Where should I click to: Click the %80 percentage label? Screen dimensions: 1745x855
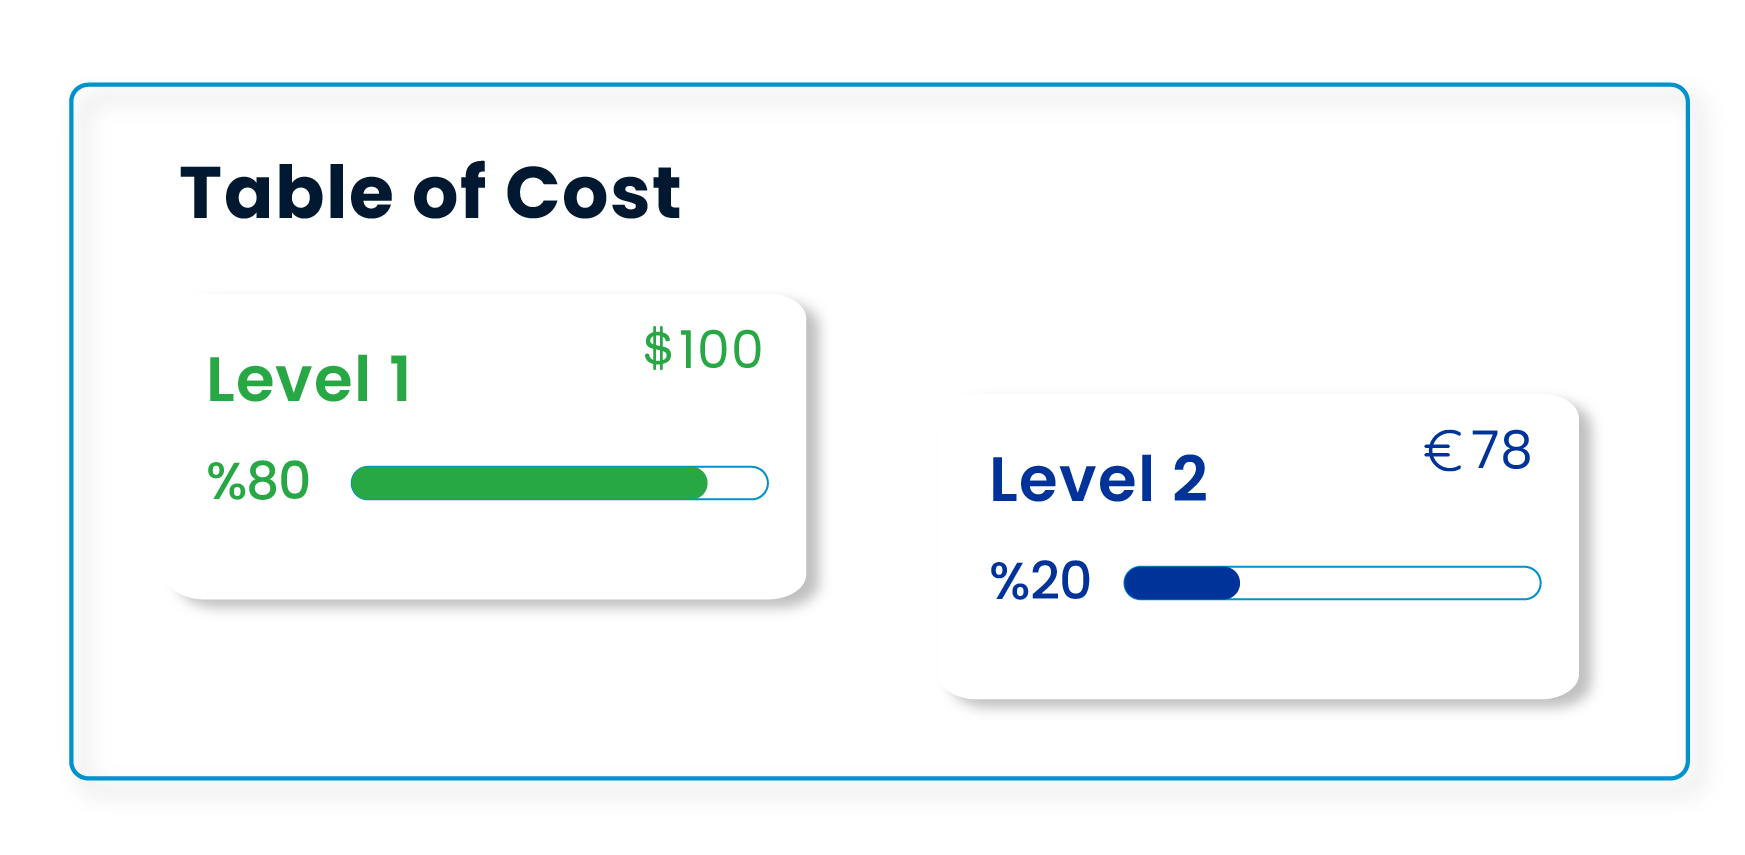pos(258,481)
